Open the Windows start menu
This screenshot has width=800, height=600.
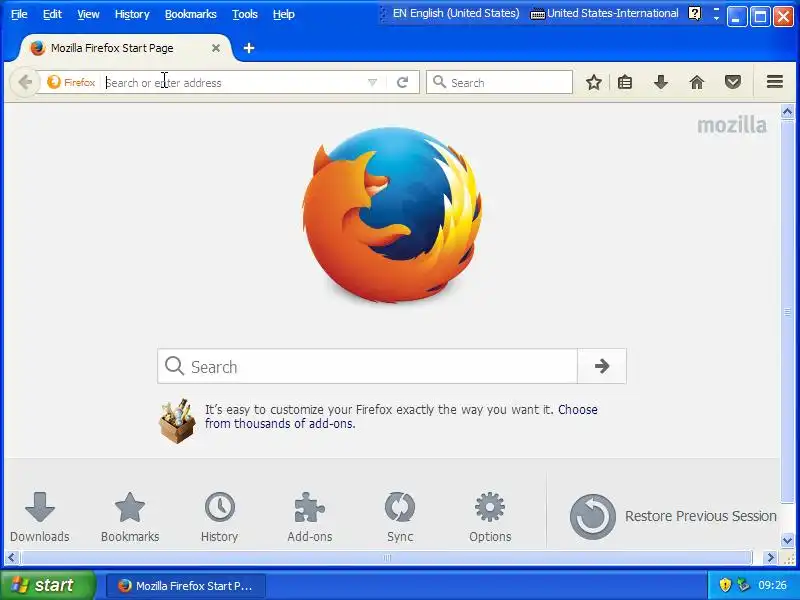47,585
